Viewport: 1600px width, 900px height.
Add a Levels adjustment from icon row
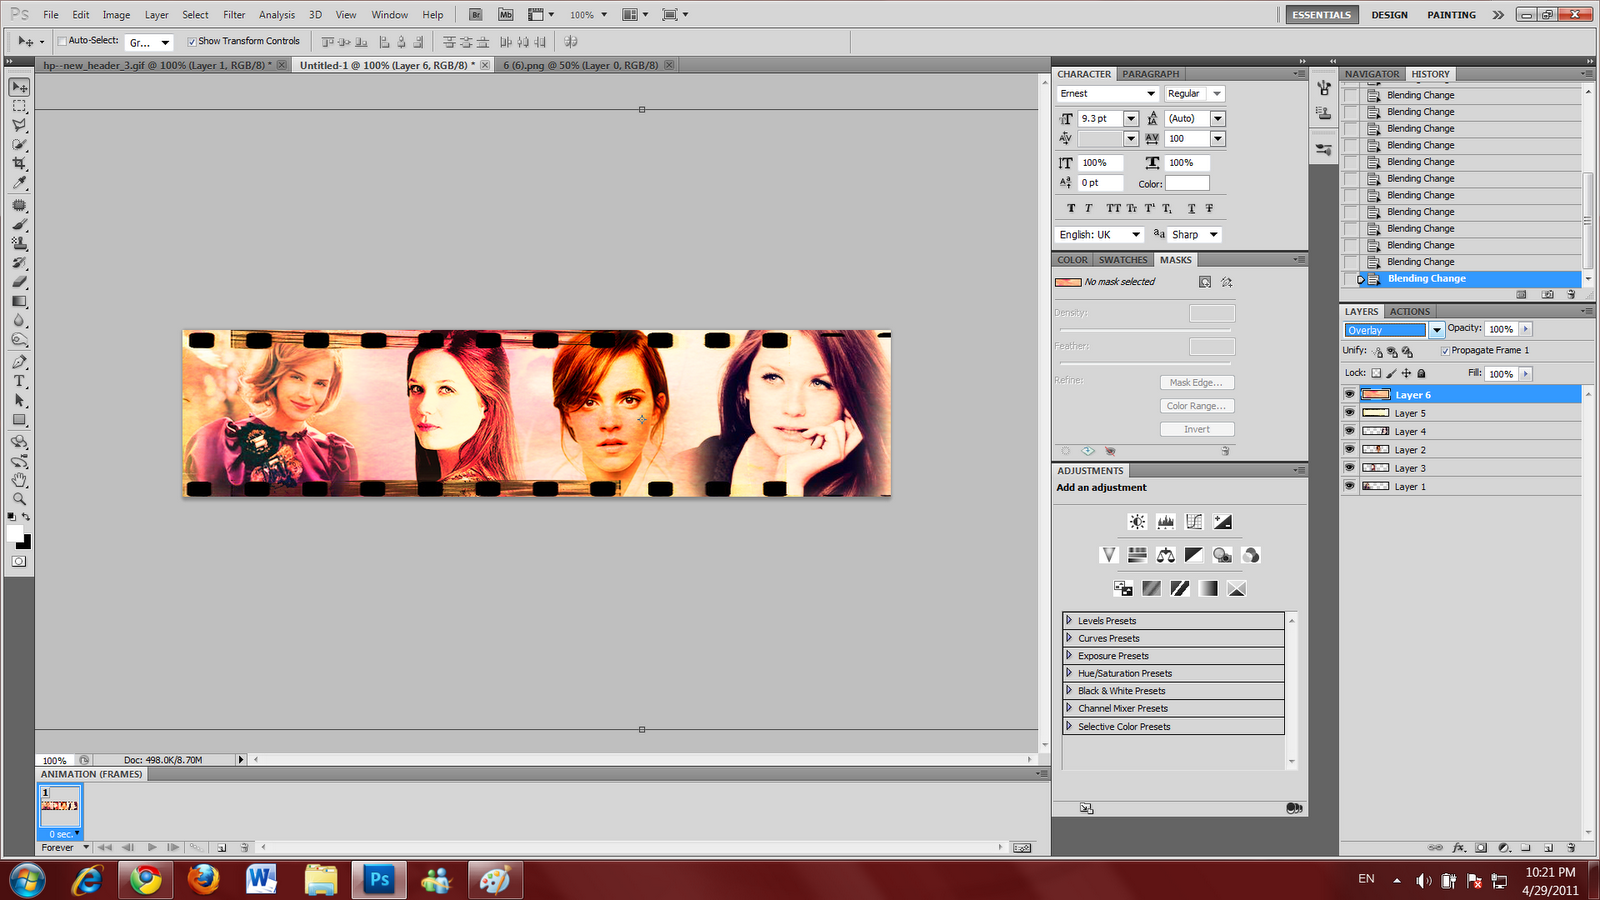coord(1166,522)
